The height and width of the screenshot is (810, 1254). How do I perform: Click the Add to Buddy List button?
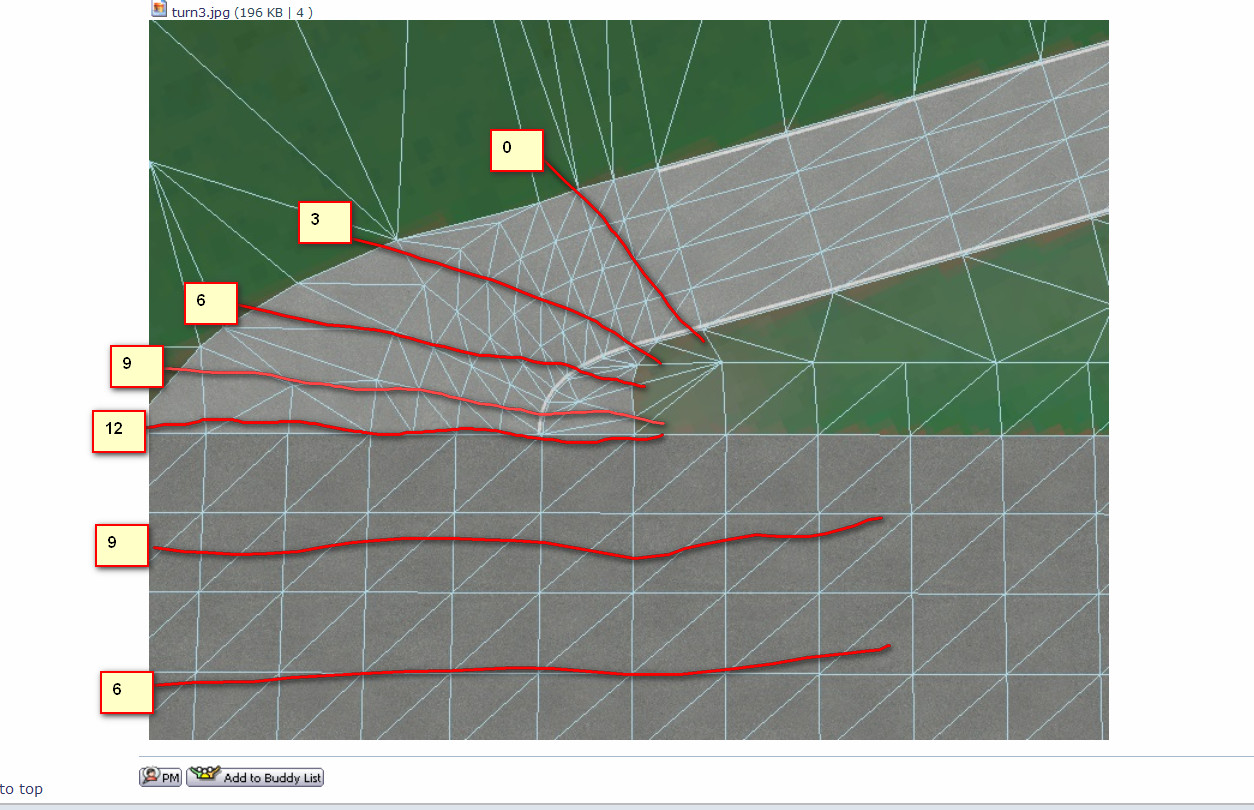click(x=255, y=777)
